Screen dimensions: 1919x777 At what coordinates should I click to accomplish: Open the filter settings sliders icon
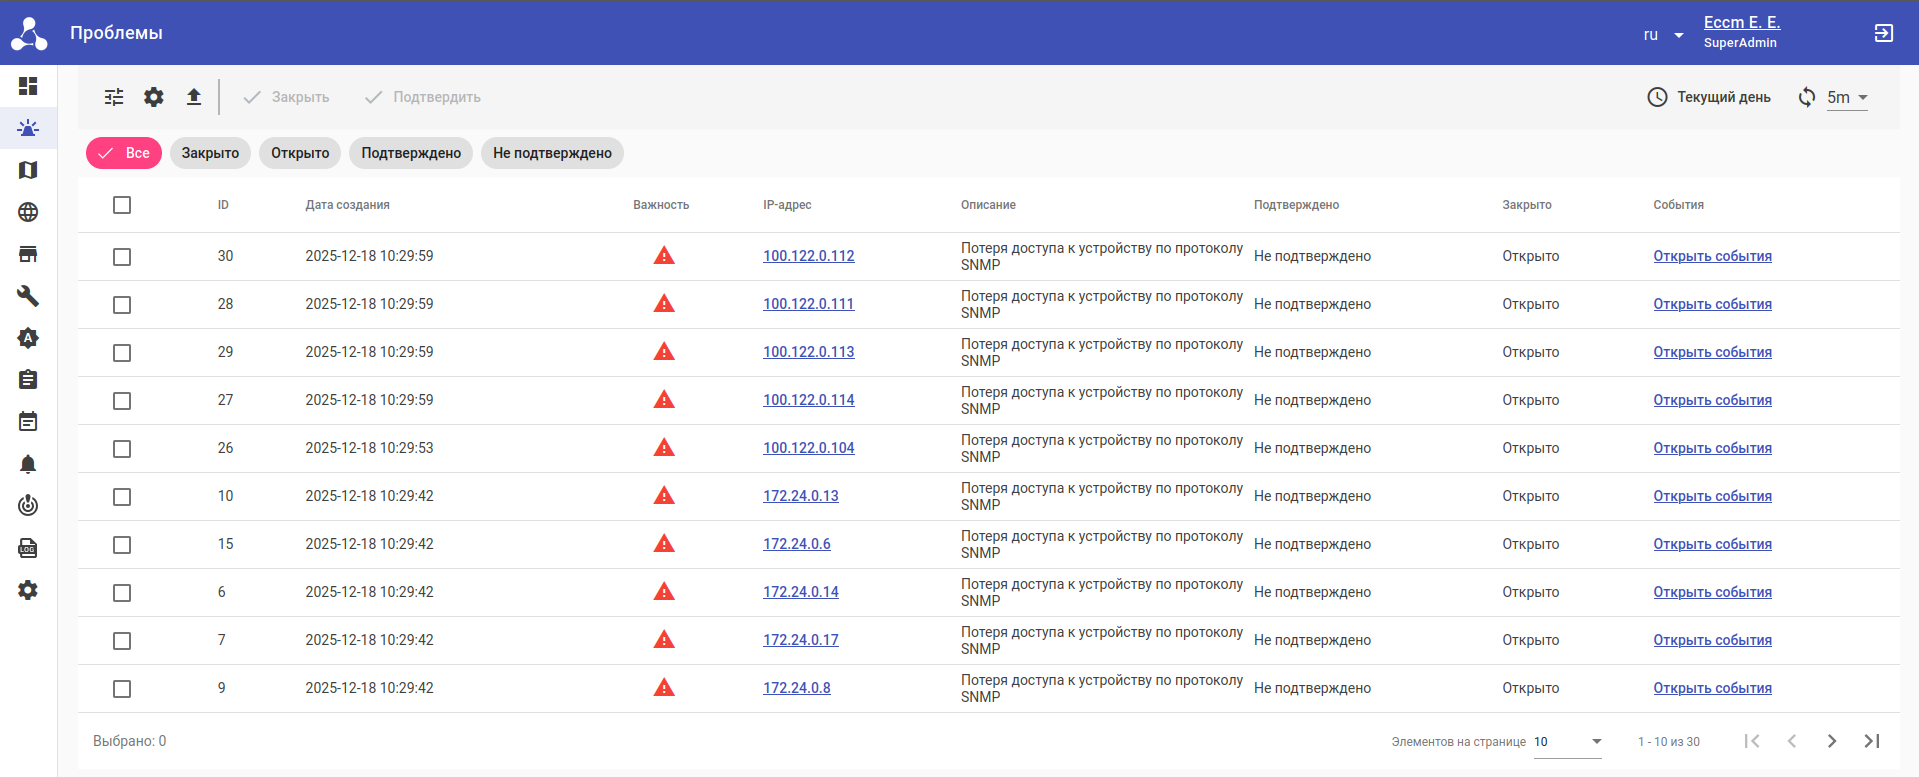(x=114, y=97)
